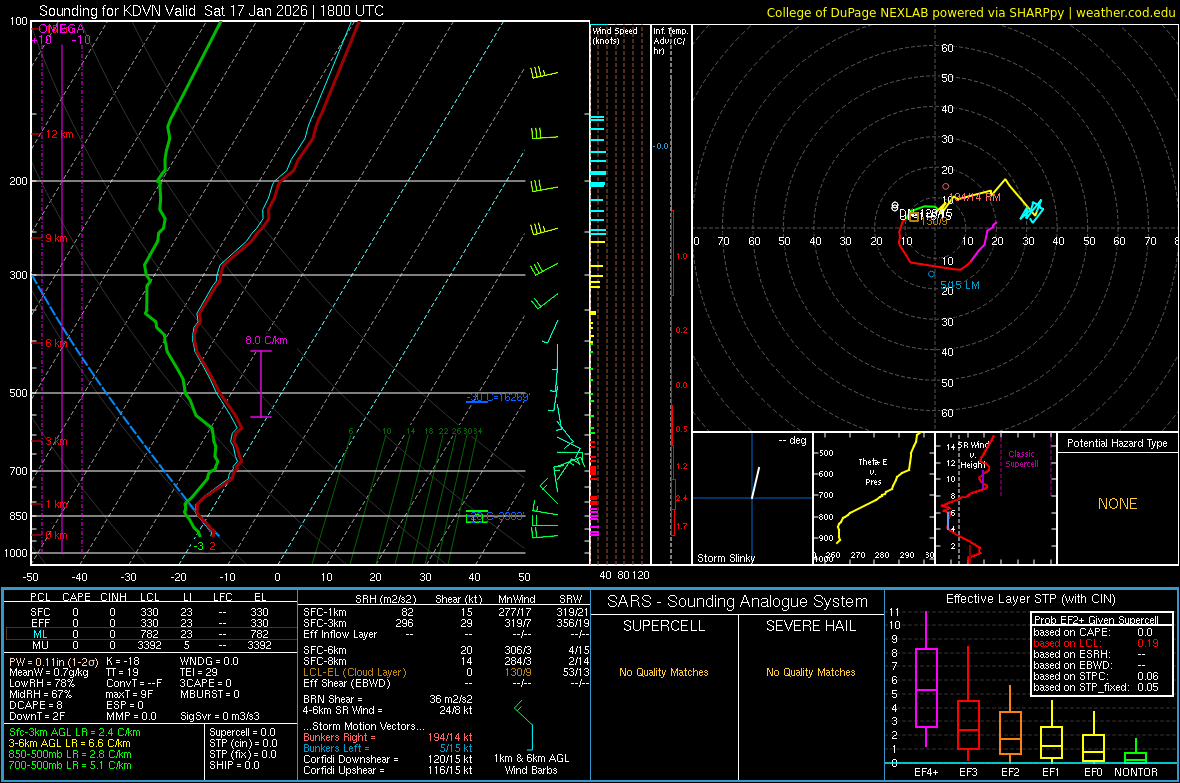
Task: Click the MeanW = 0.7g/kg value
Action: [x=48, y=672]
